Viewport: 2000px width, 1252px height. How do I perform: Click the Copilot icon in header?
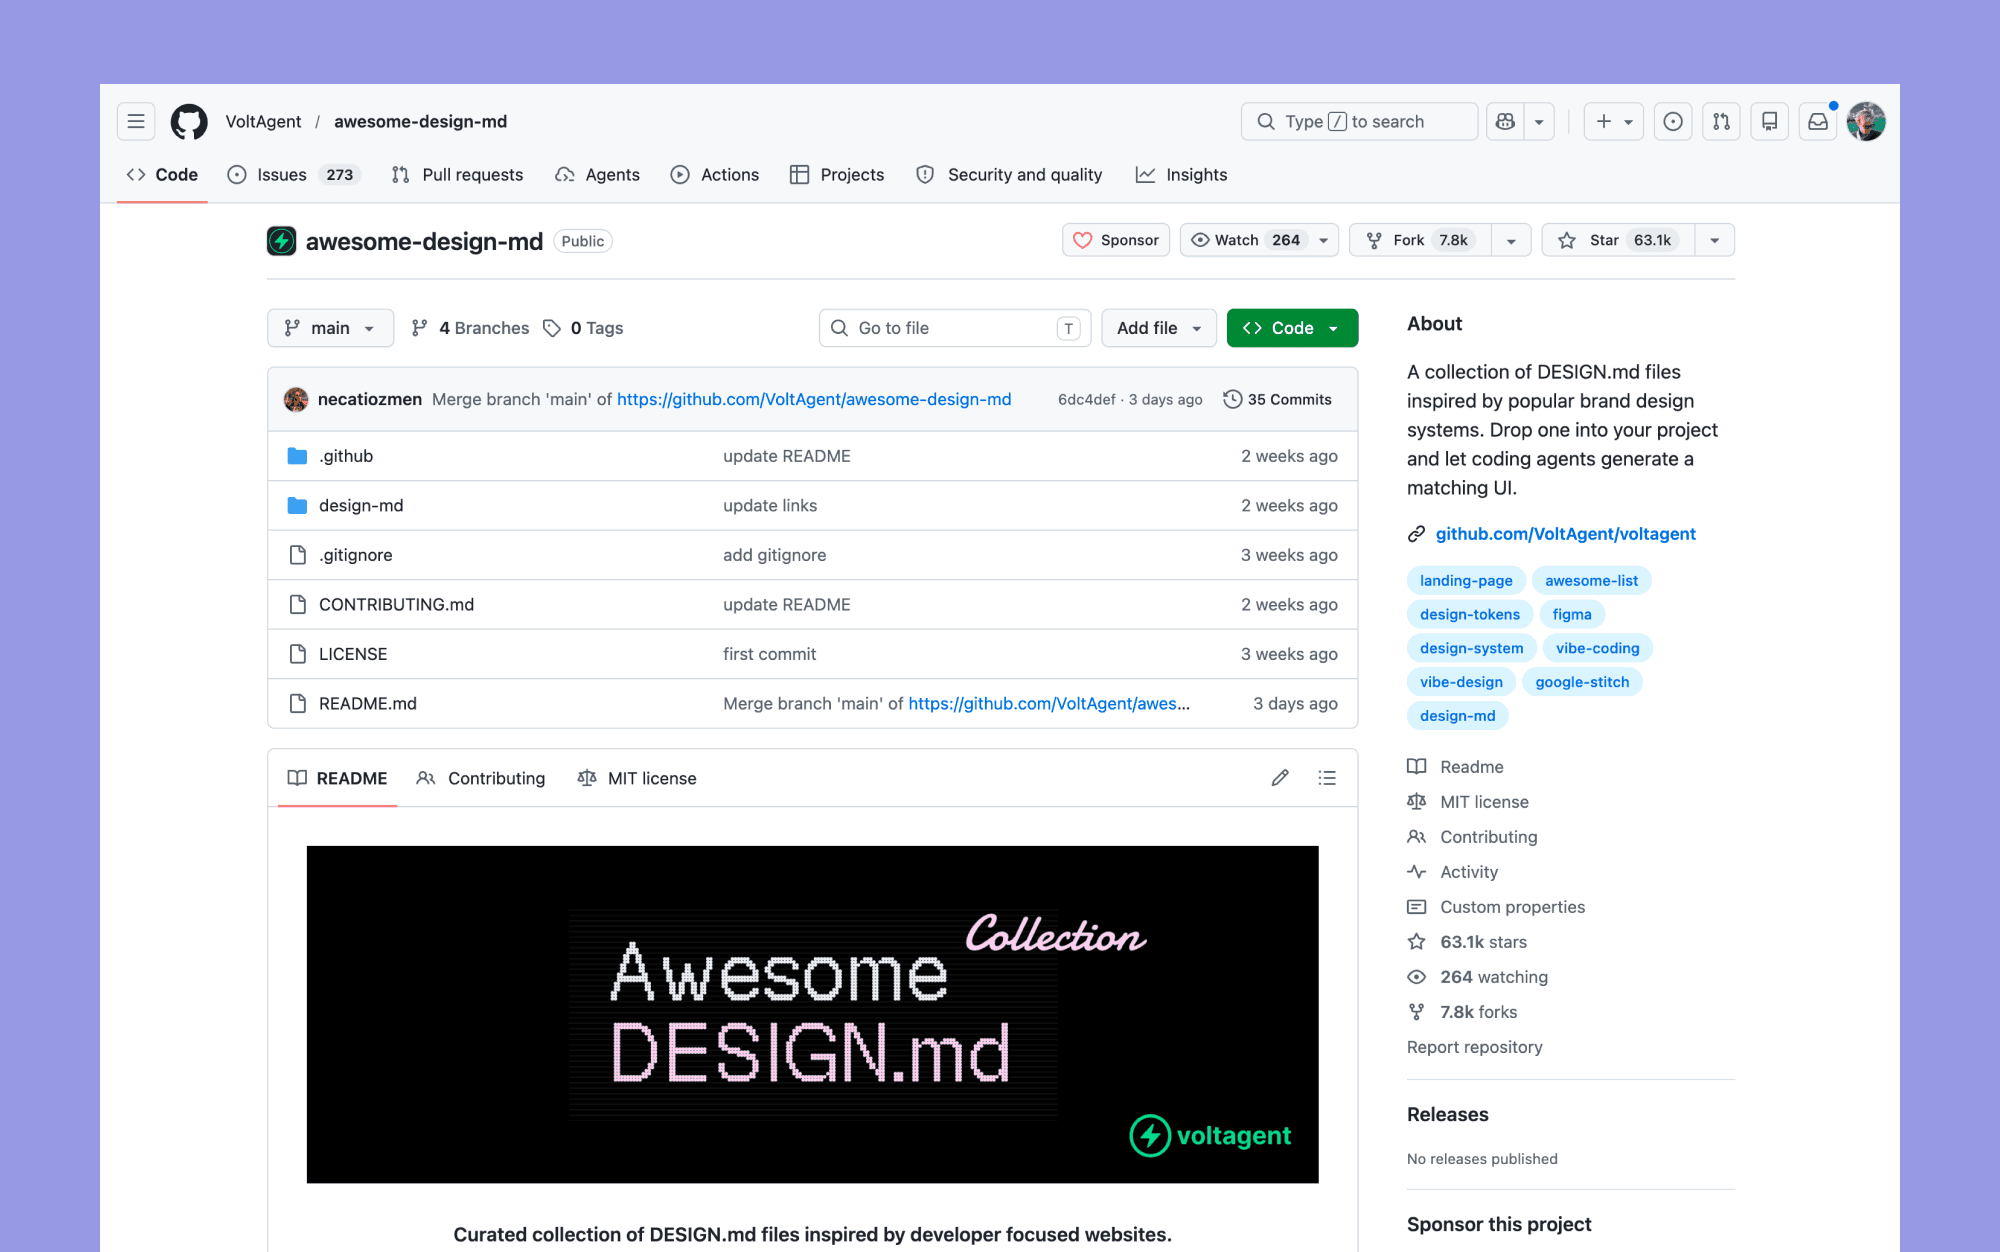pyautogui.click(x=1505, y=121)
